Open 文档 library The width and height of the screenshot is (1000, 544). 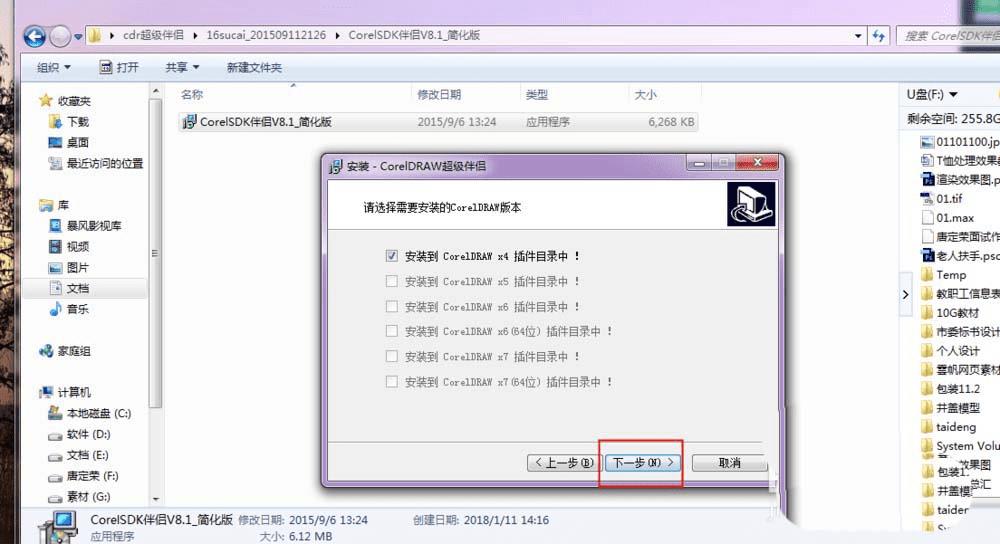[70, 288]
